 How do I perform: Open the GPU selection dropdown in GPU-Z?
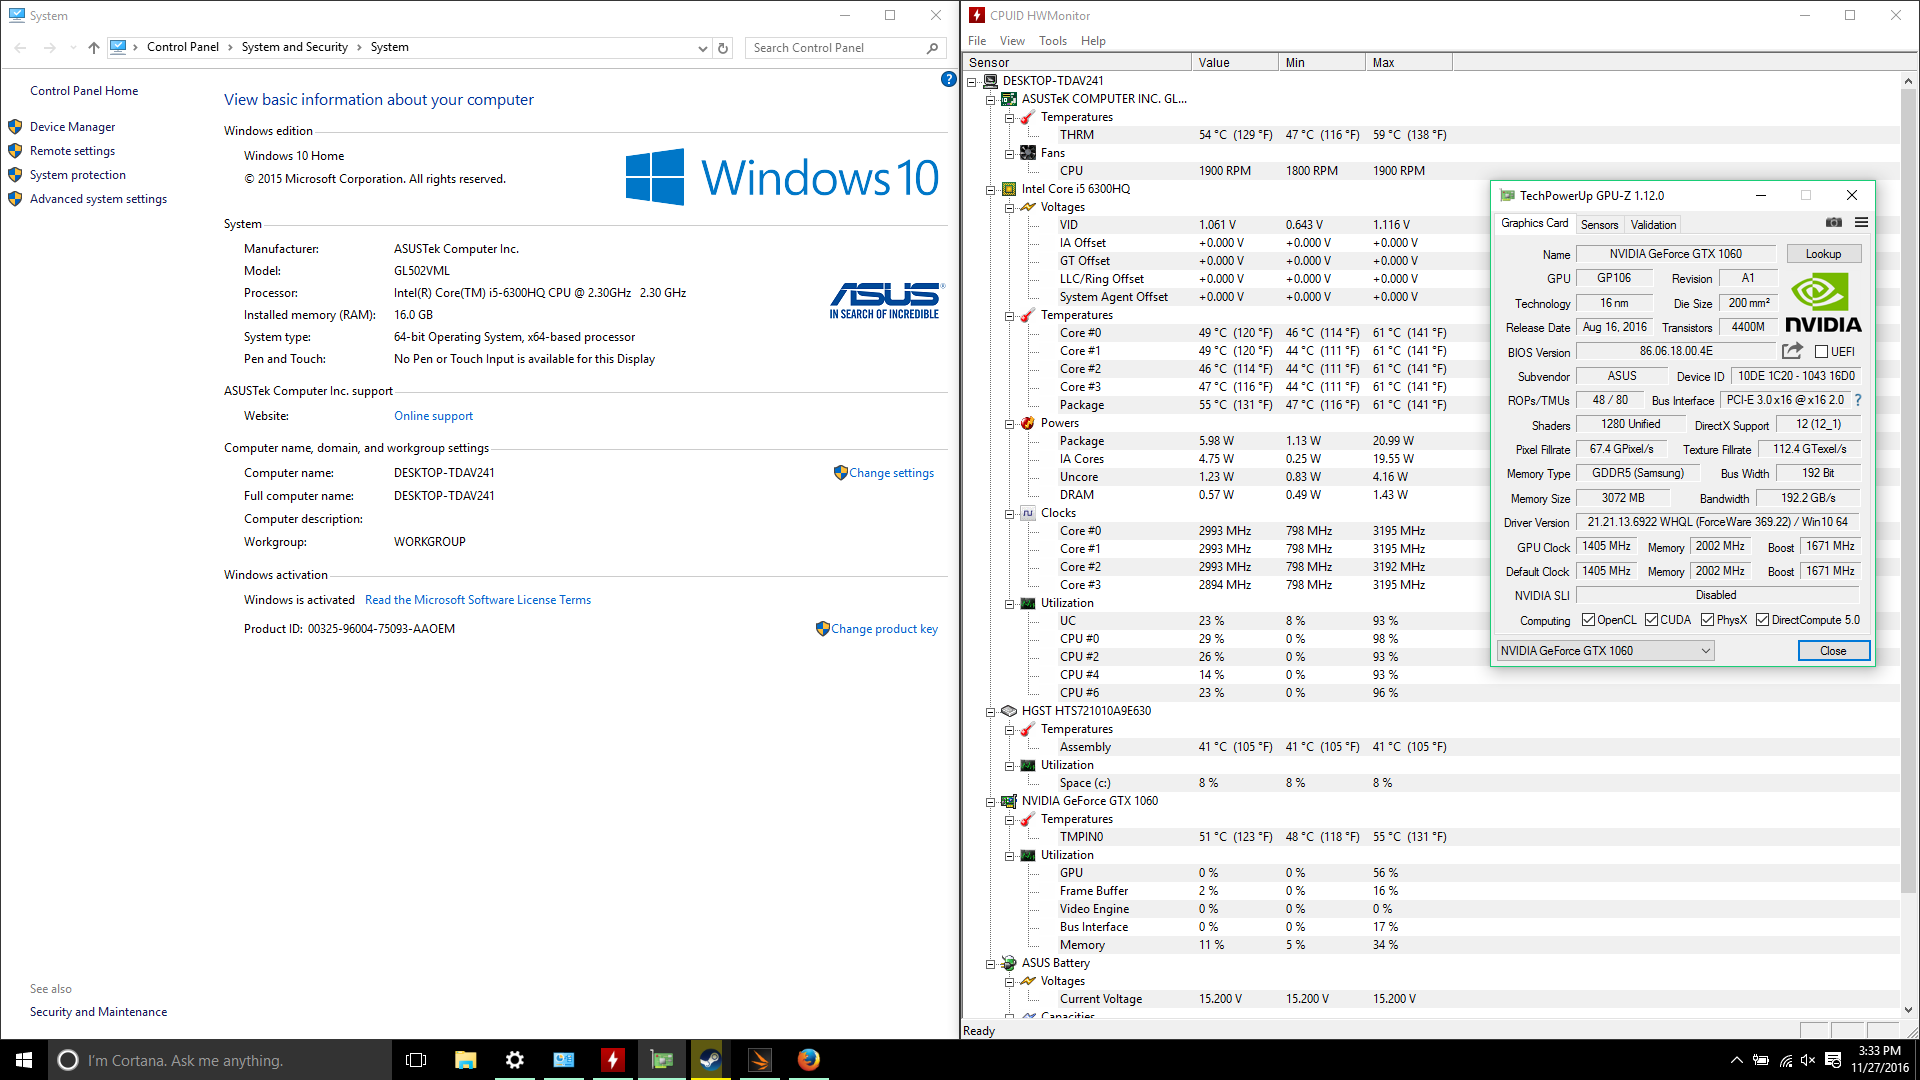pyautogui.click(x=1605, y=651)
